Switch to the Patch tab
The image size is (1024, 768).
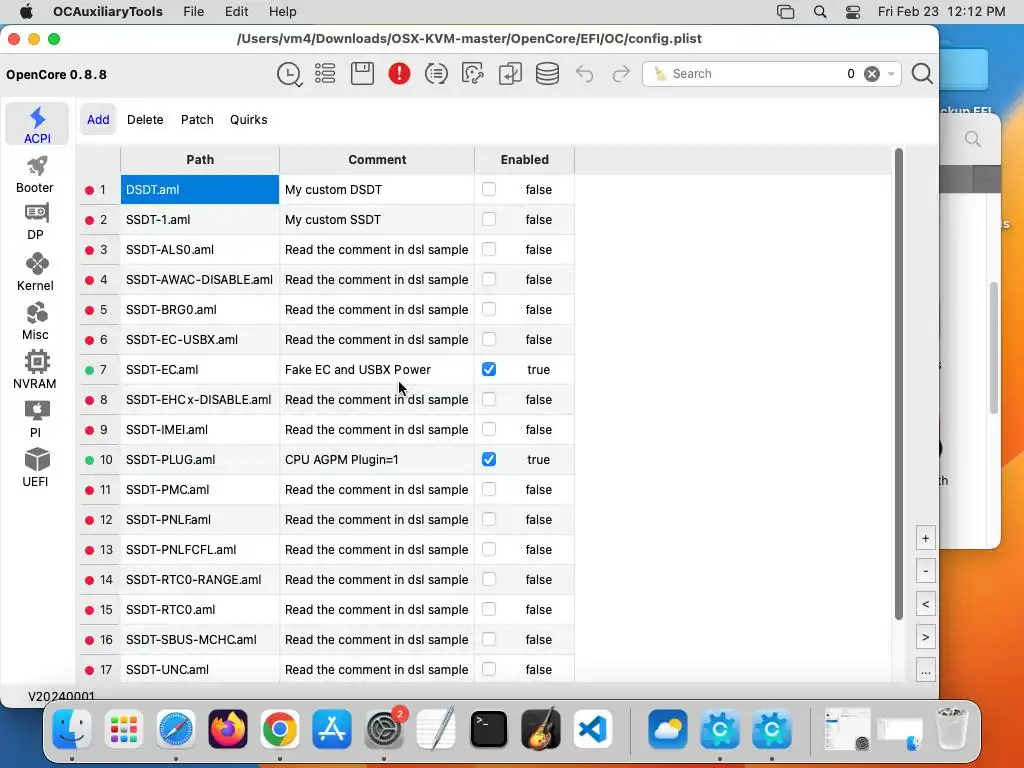[197, 120]
